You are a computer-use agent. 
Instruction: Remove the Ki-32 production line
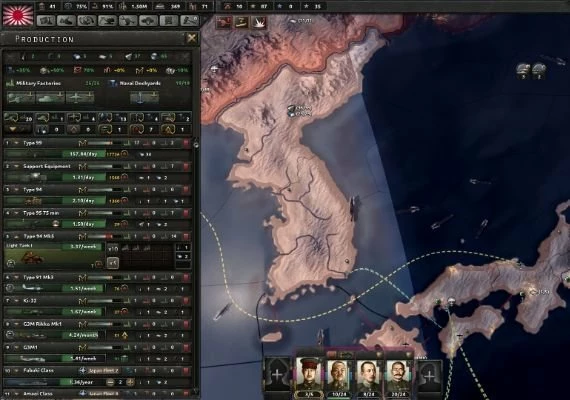click(x=186, y=301)
